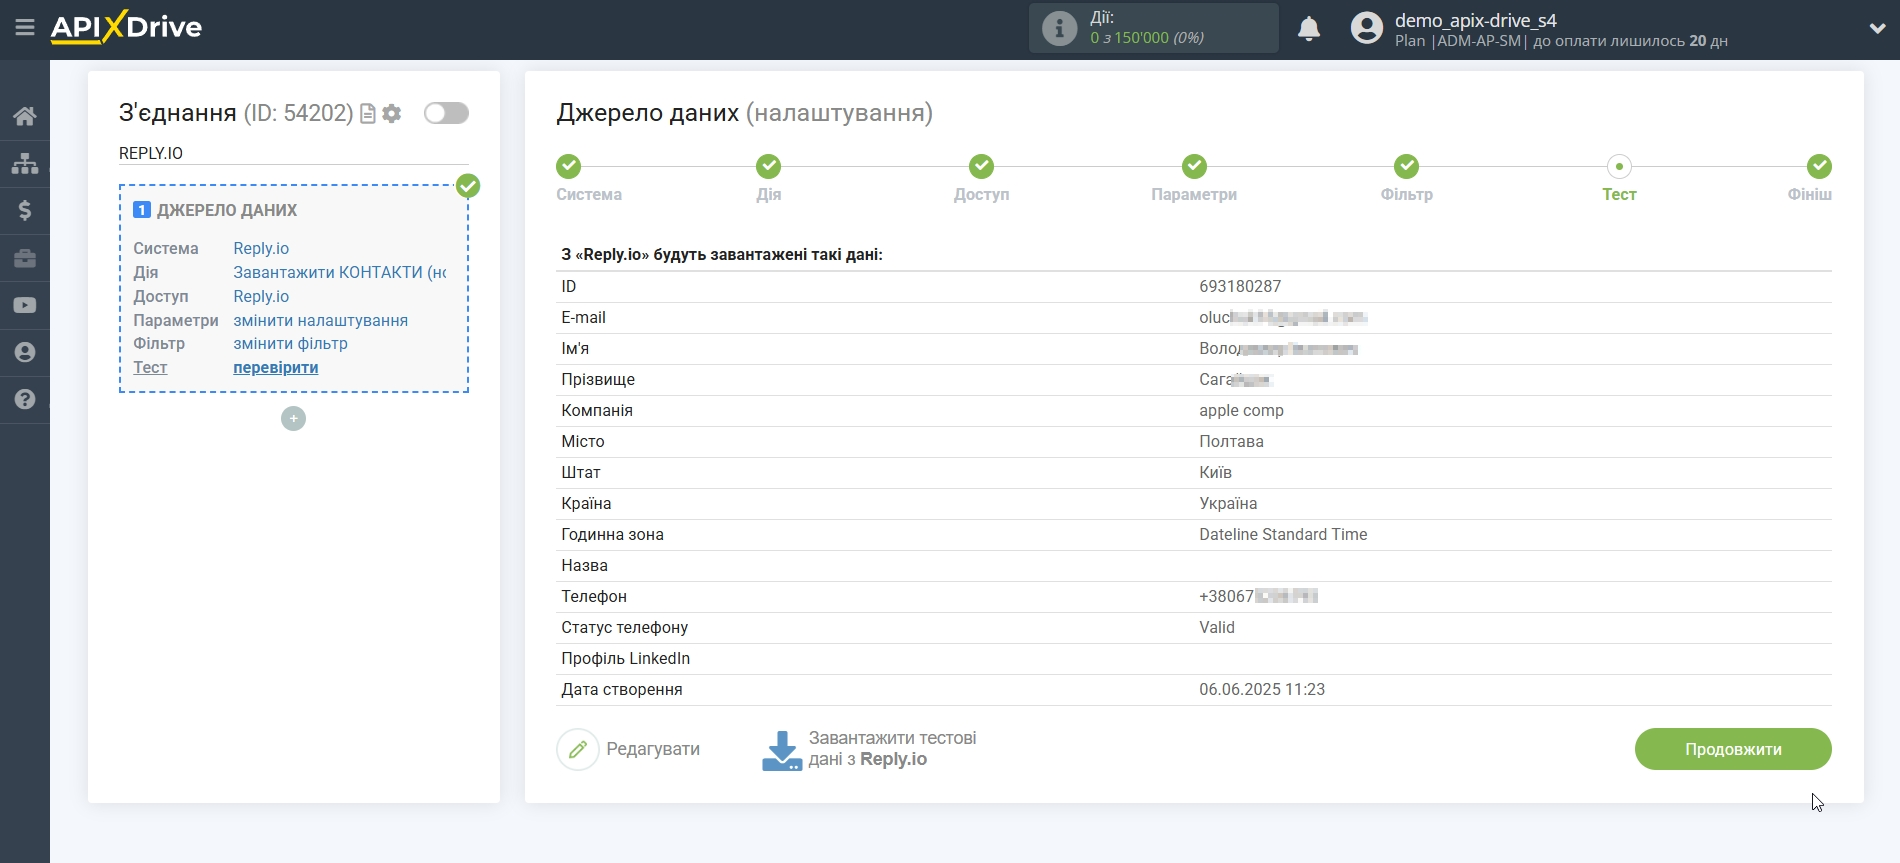Click the download test data icon

[781, 750]
